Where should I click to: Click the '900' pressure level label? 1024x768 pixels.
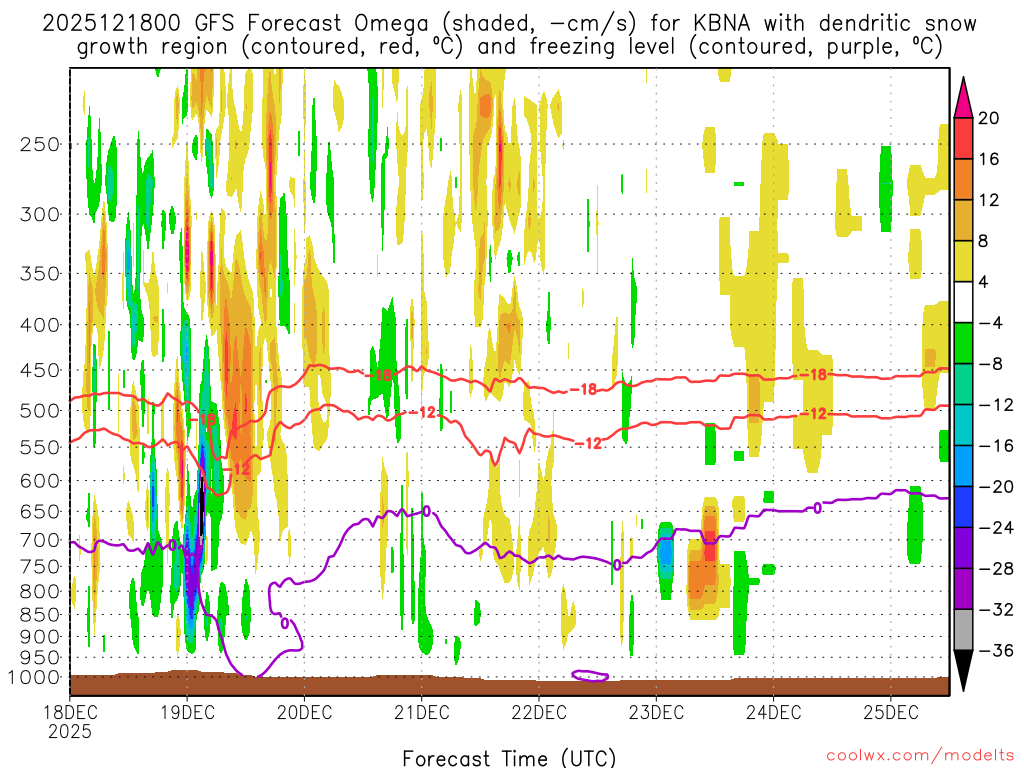[x=40, y=637]
